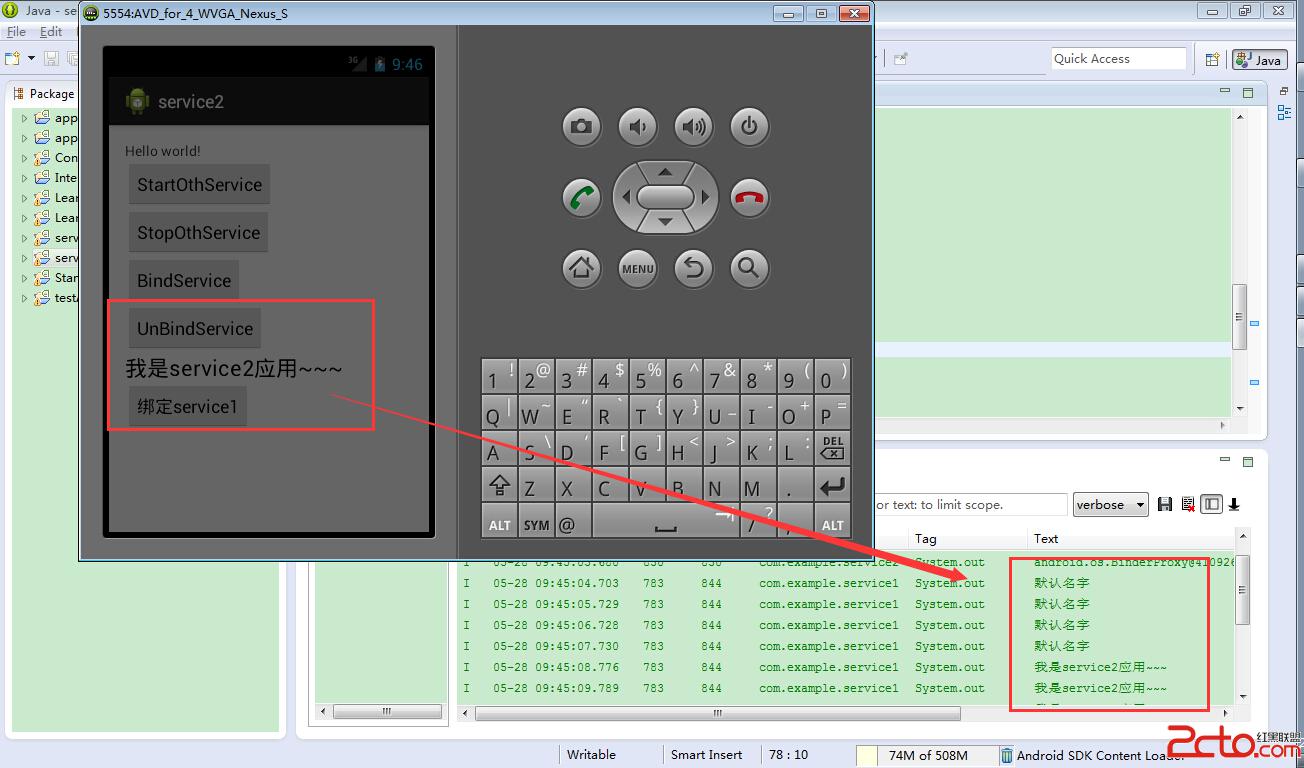The height and width of the screenshot is (768, 1304).
Task: Select the Package Explorer tab
Action: (x=44, y=93)
